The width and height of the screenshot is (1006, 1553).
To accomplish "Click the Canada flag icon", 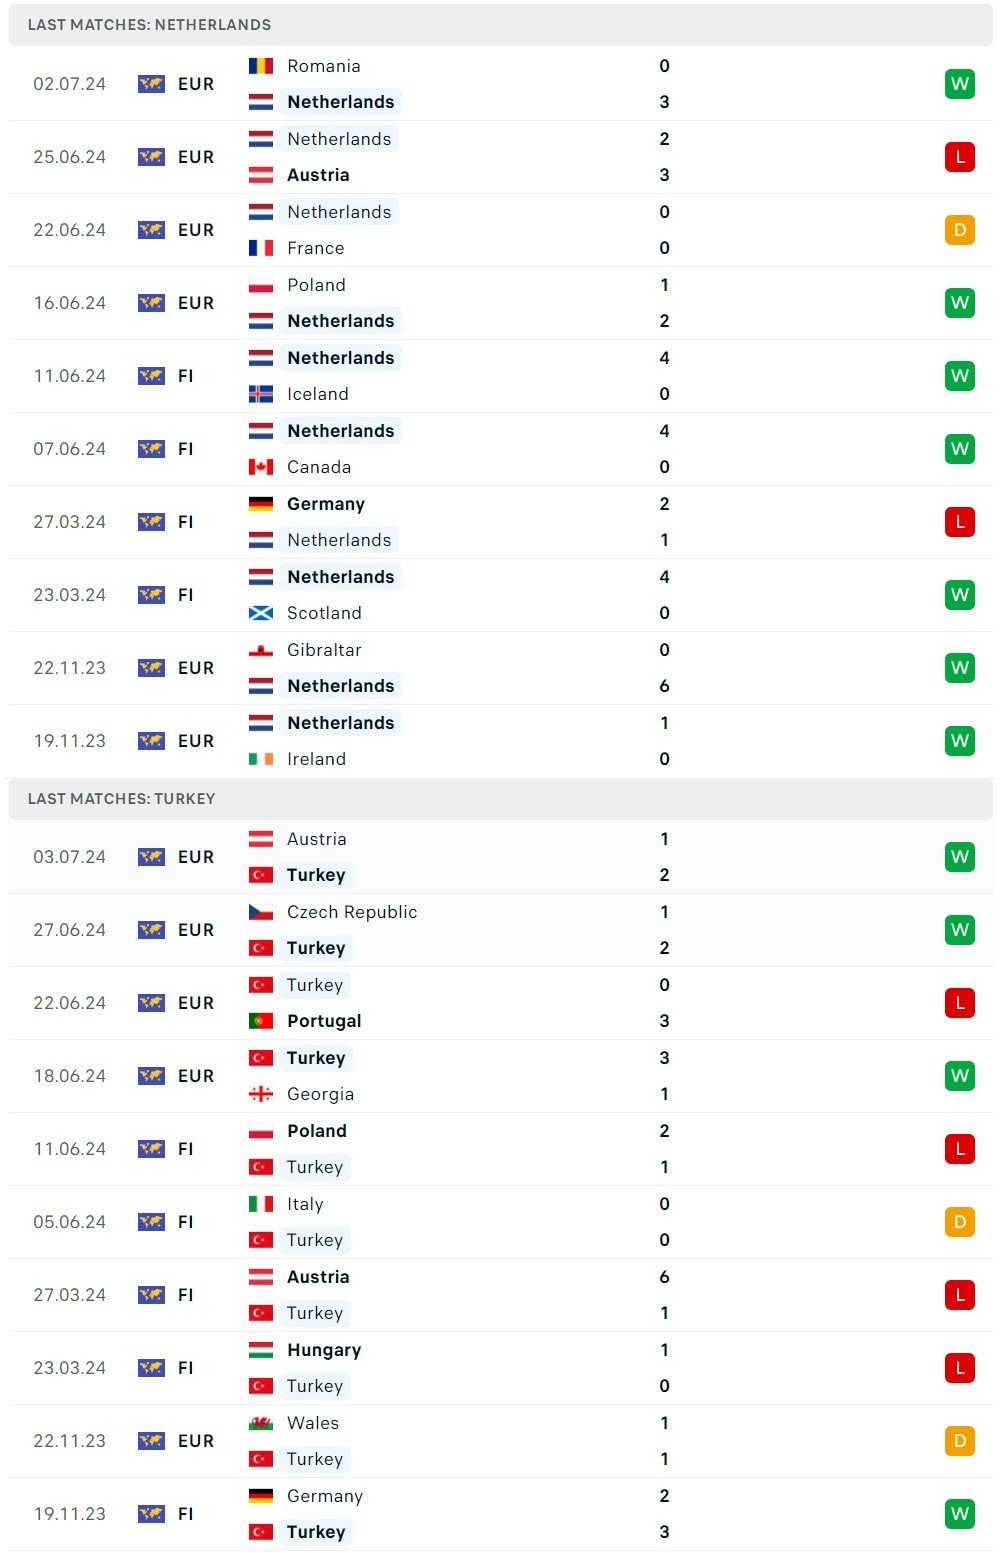I will (x=260, y=467).
